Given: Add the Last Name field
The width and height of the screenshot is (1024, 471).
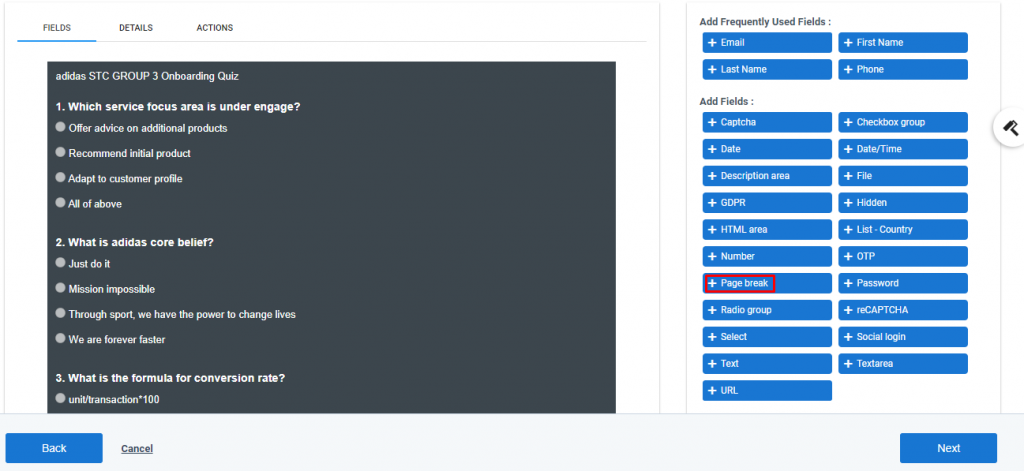Looking at the screenshot, I should pyautogui.click(x=767, y=69).
